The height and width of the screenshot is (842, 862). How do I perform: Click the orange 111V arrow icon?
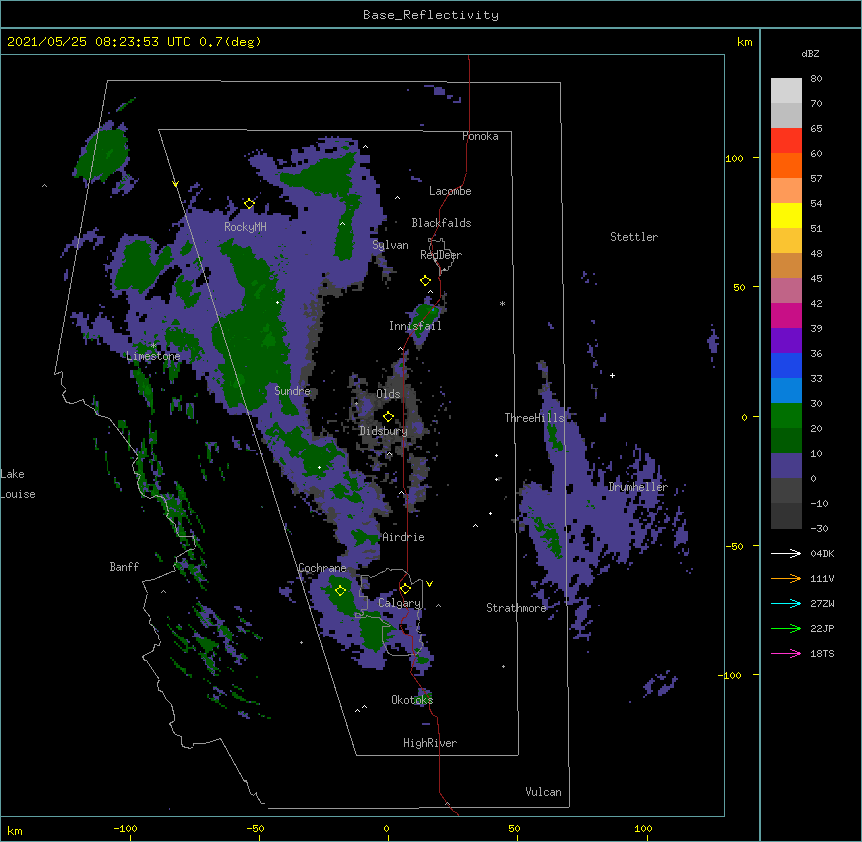coord(786,578)
